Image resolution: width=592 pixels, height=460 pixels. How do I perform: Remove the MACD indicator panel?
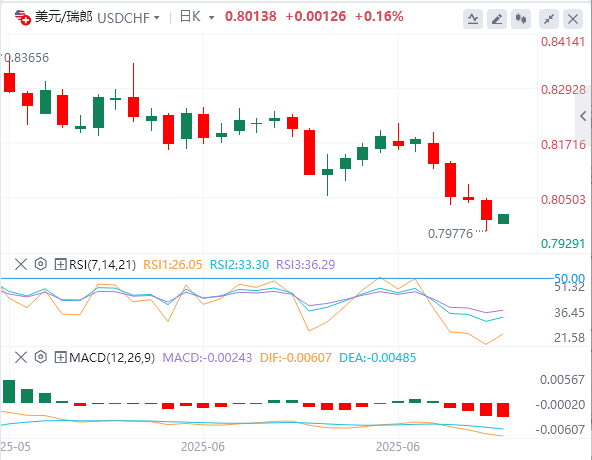coord(21,357)
